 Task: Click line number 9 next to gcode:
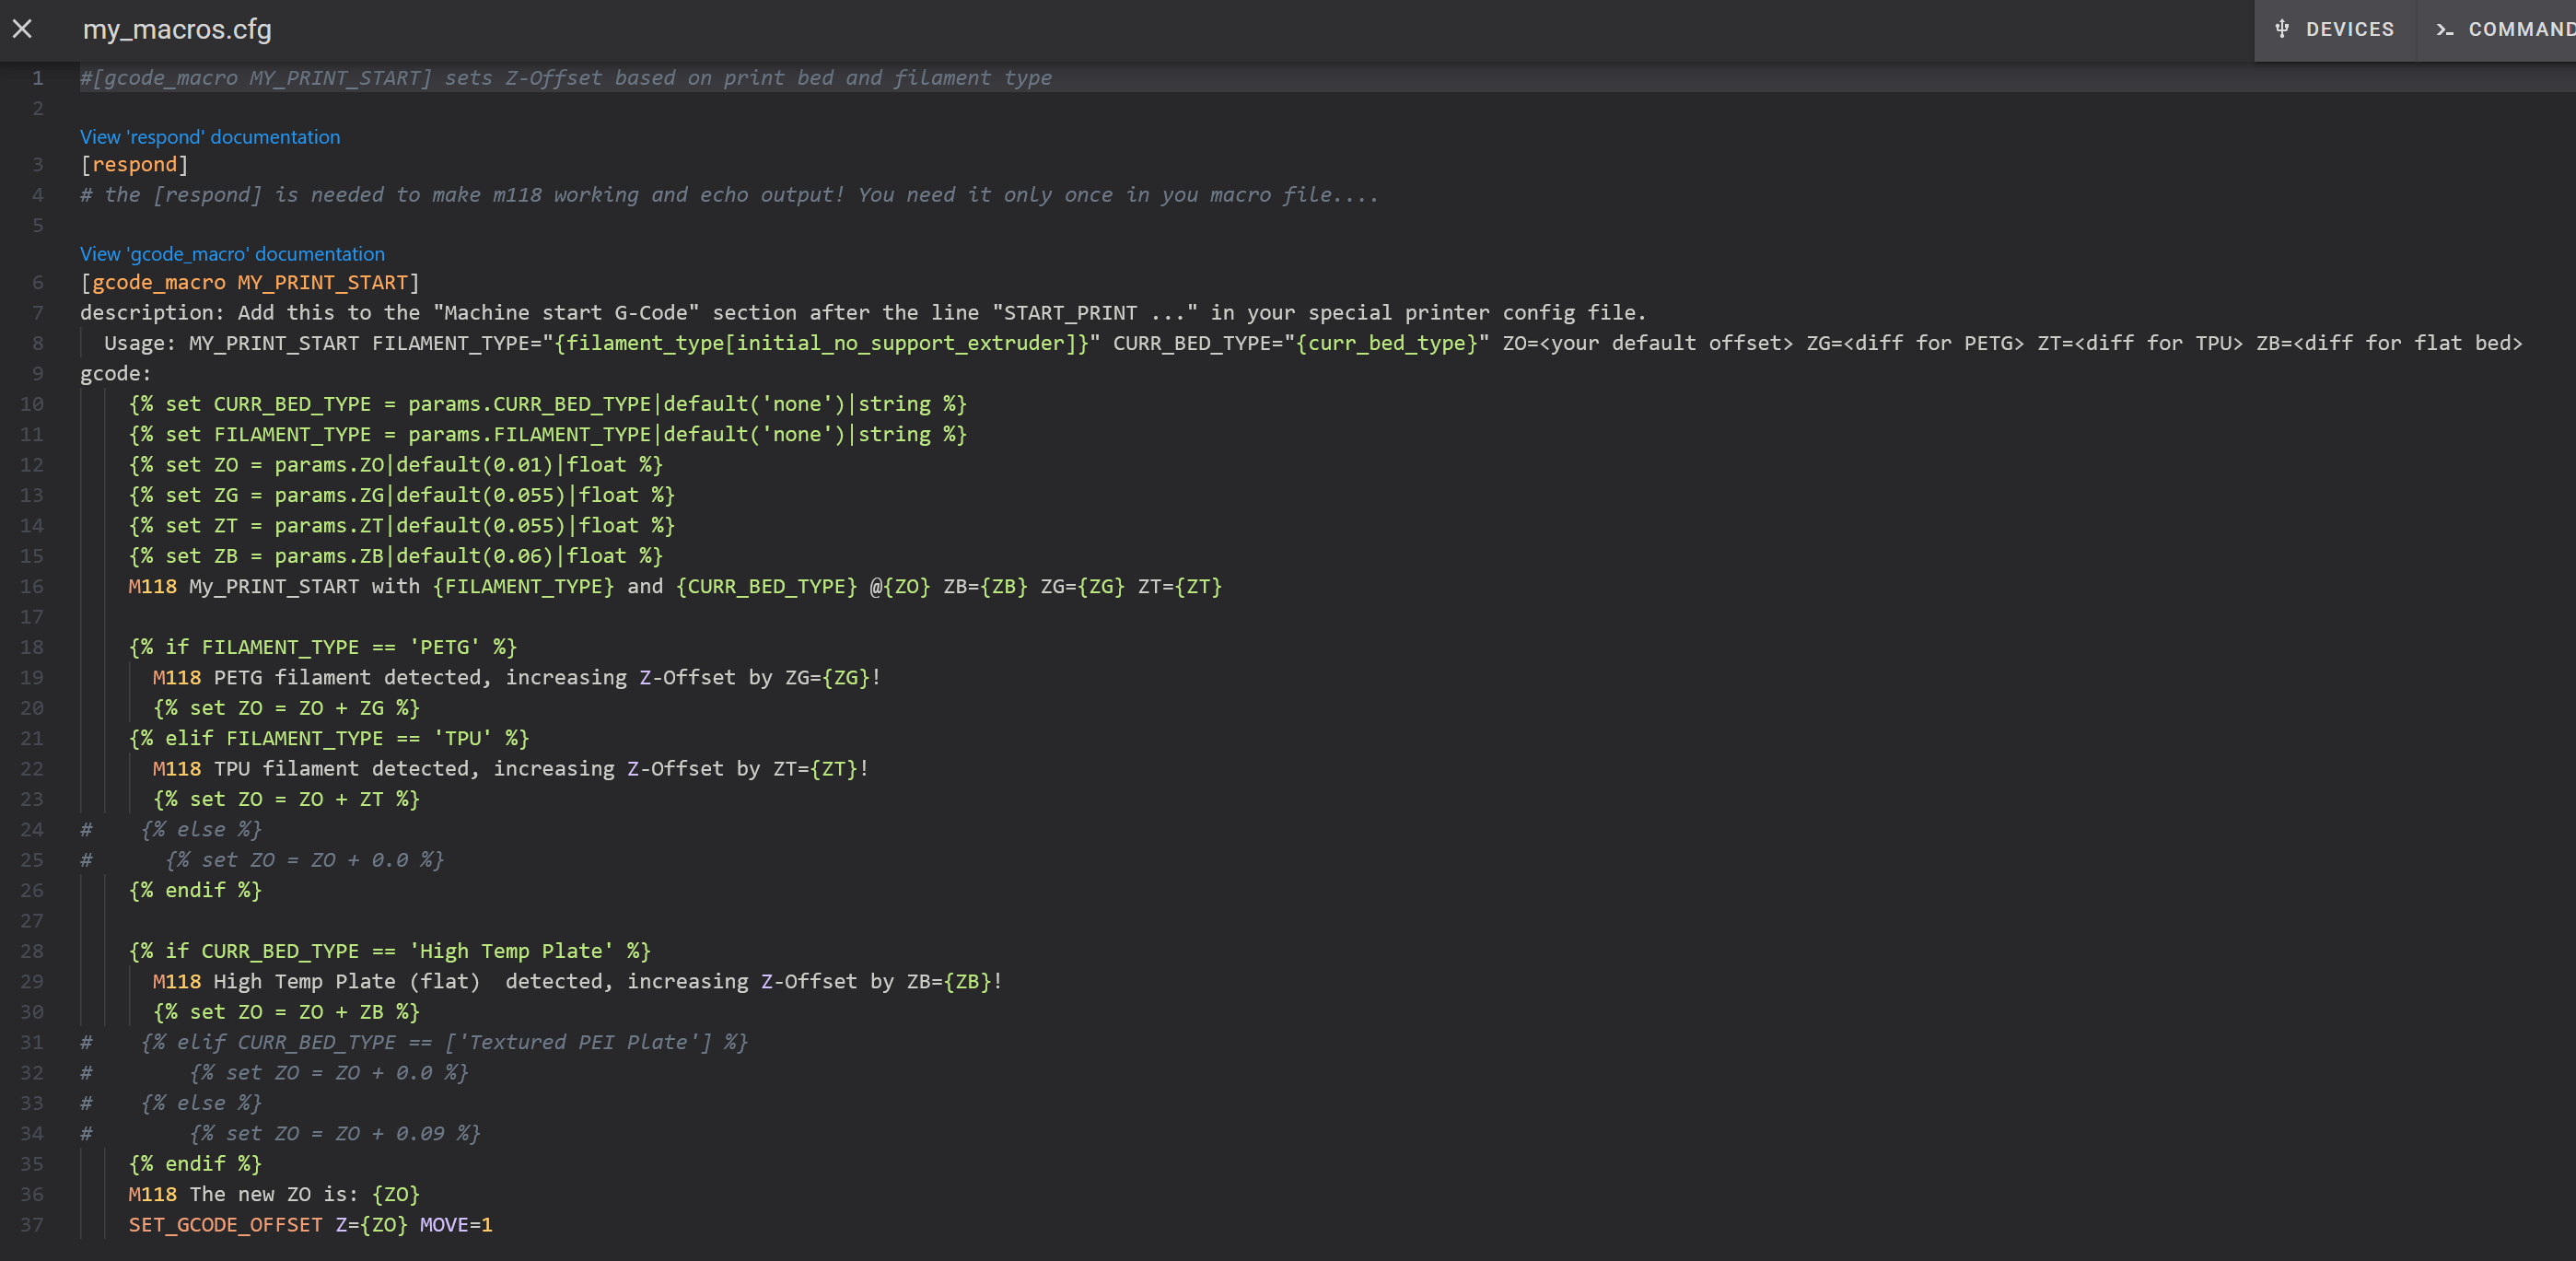37,374
